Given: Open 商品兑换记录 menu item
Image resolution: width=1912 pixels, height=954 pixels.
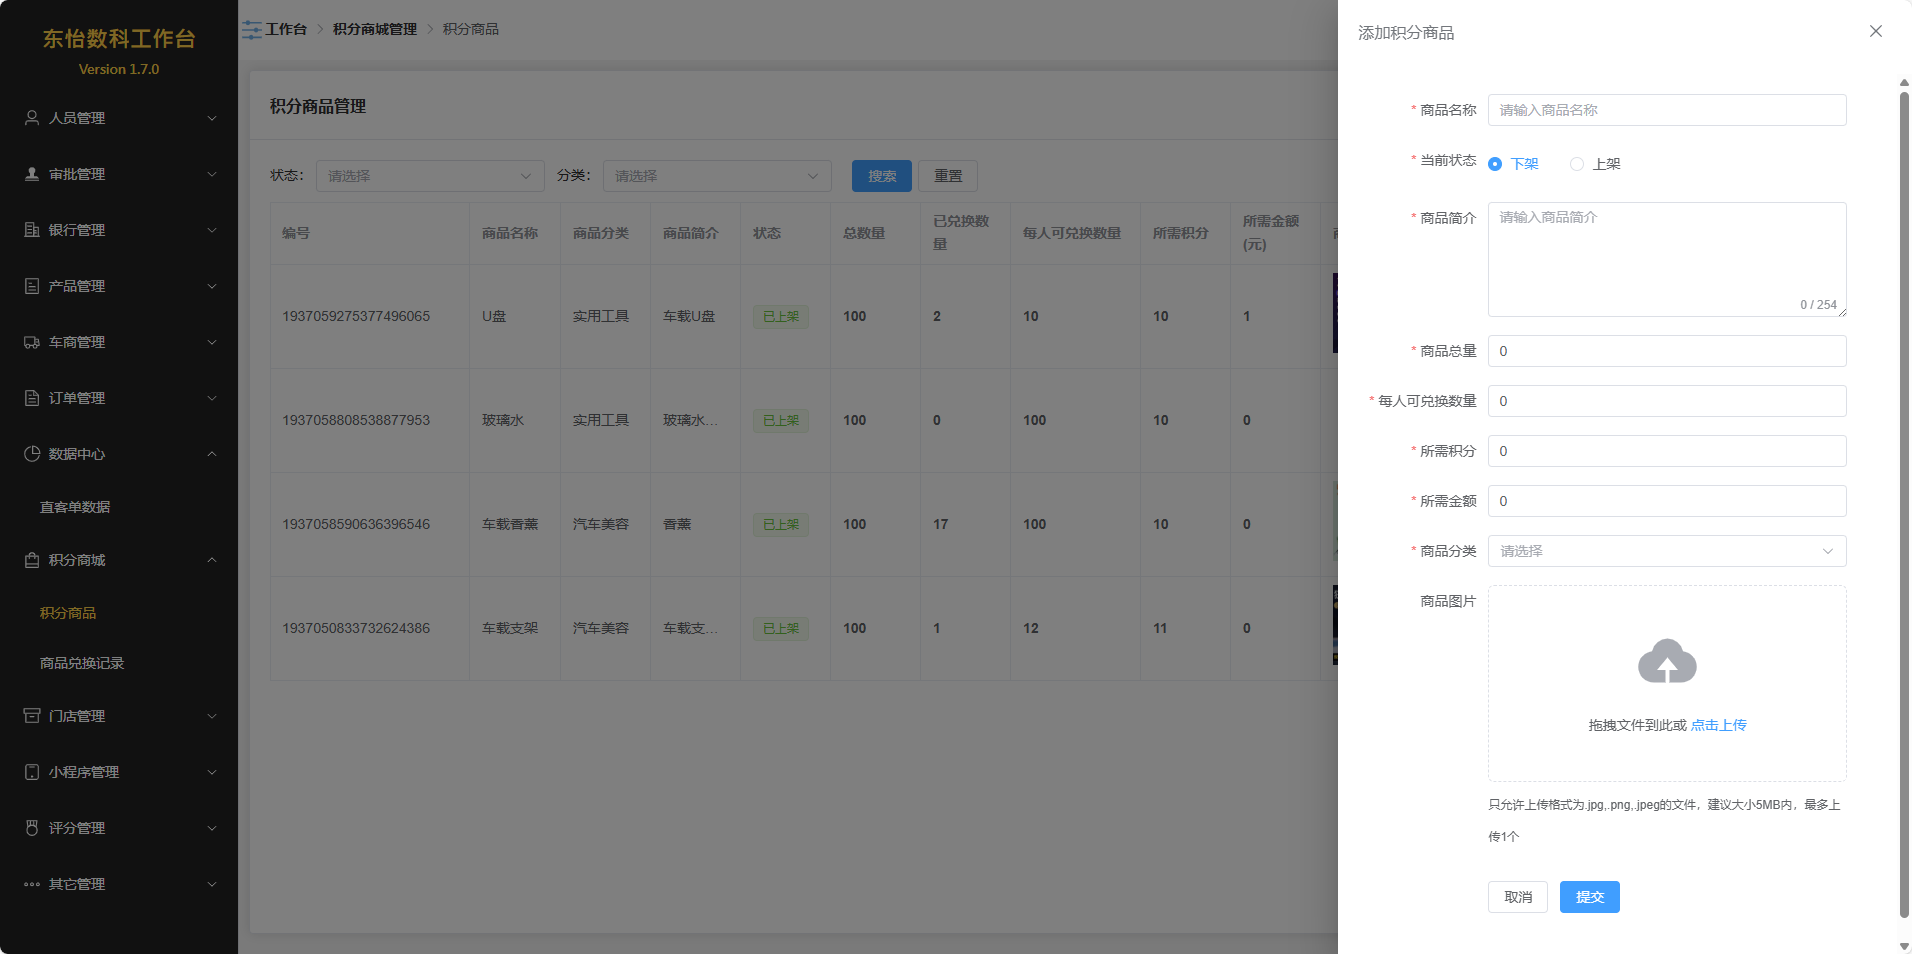Looking at the screenshot, I should point(82,663).
